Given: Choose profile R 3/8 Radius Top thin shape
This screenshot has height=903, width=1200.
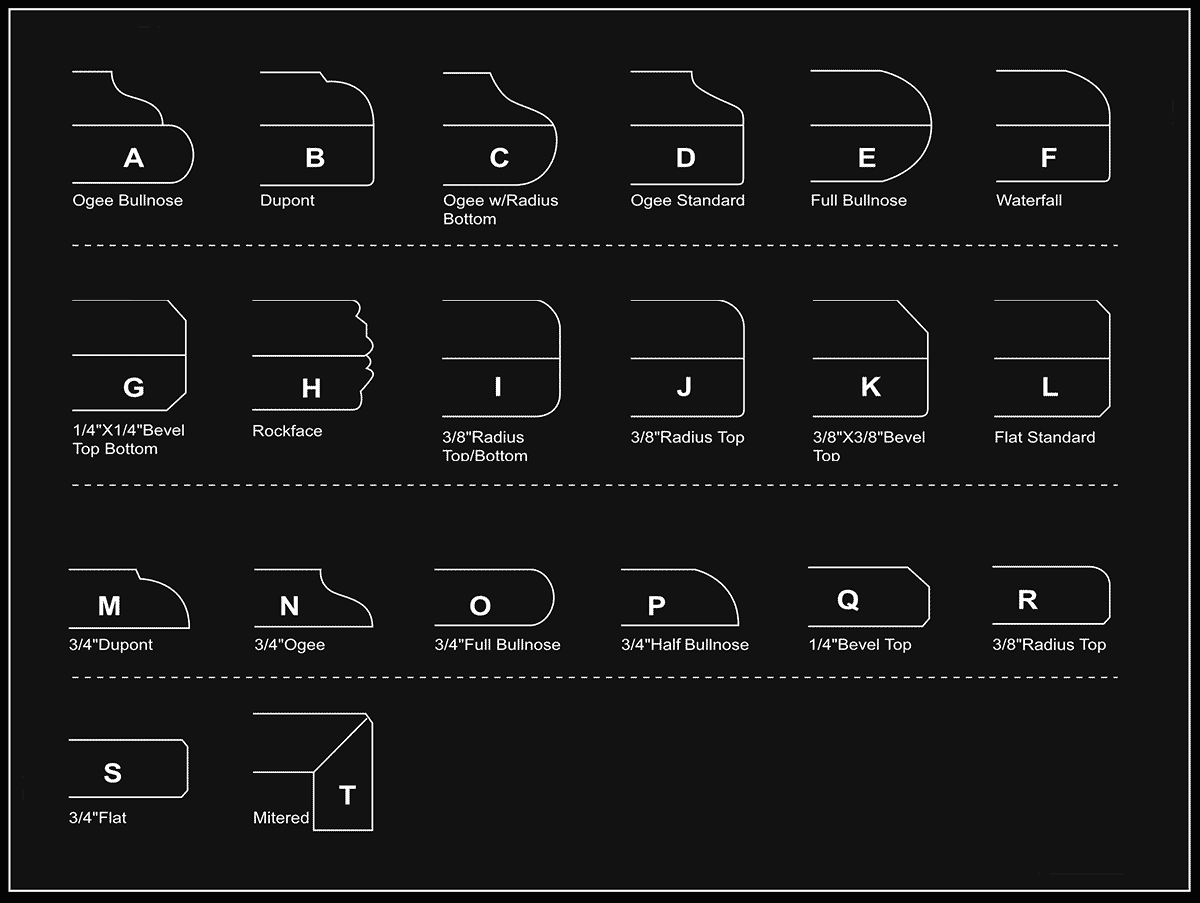Looking at the screenshot, I should coord(1051,595).
